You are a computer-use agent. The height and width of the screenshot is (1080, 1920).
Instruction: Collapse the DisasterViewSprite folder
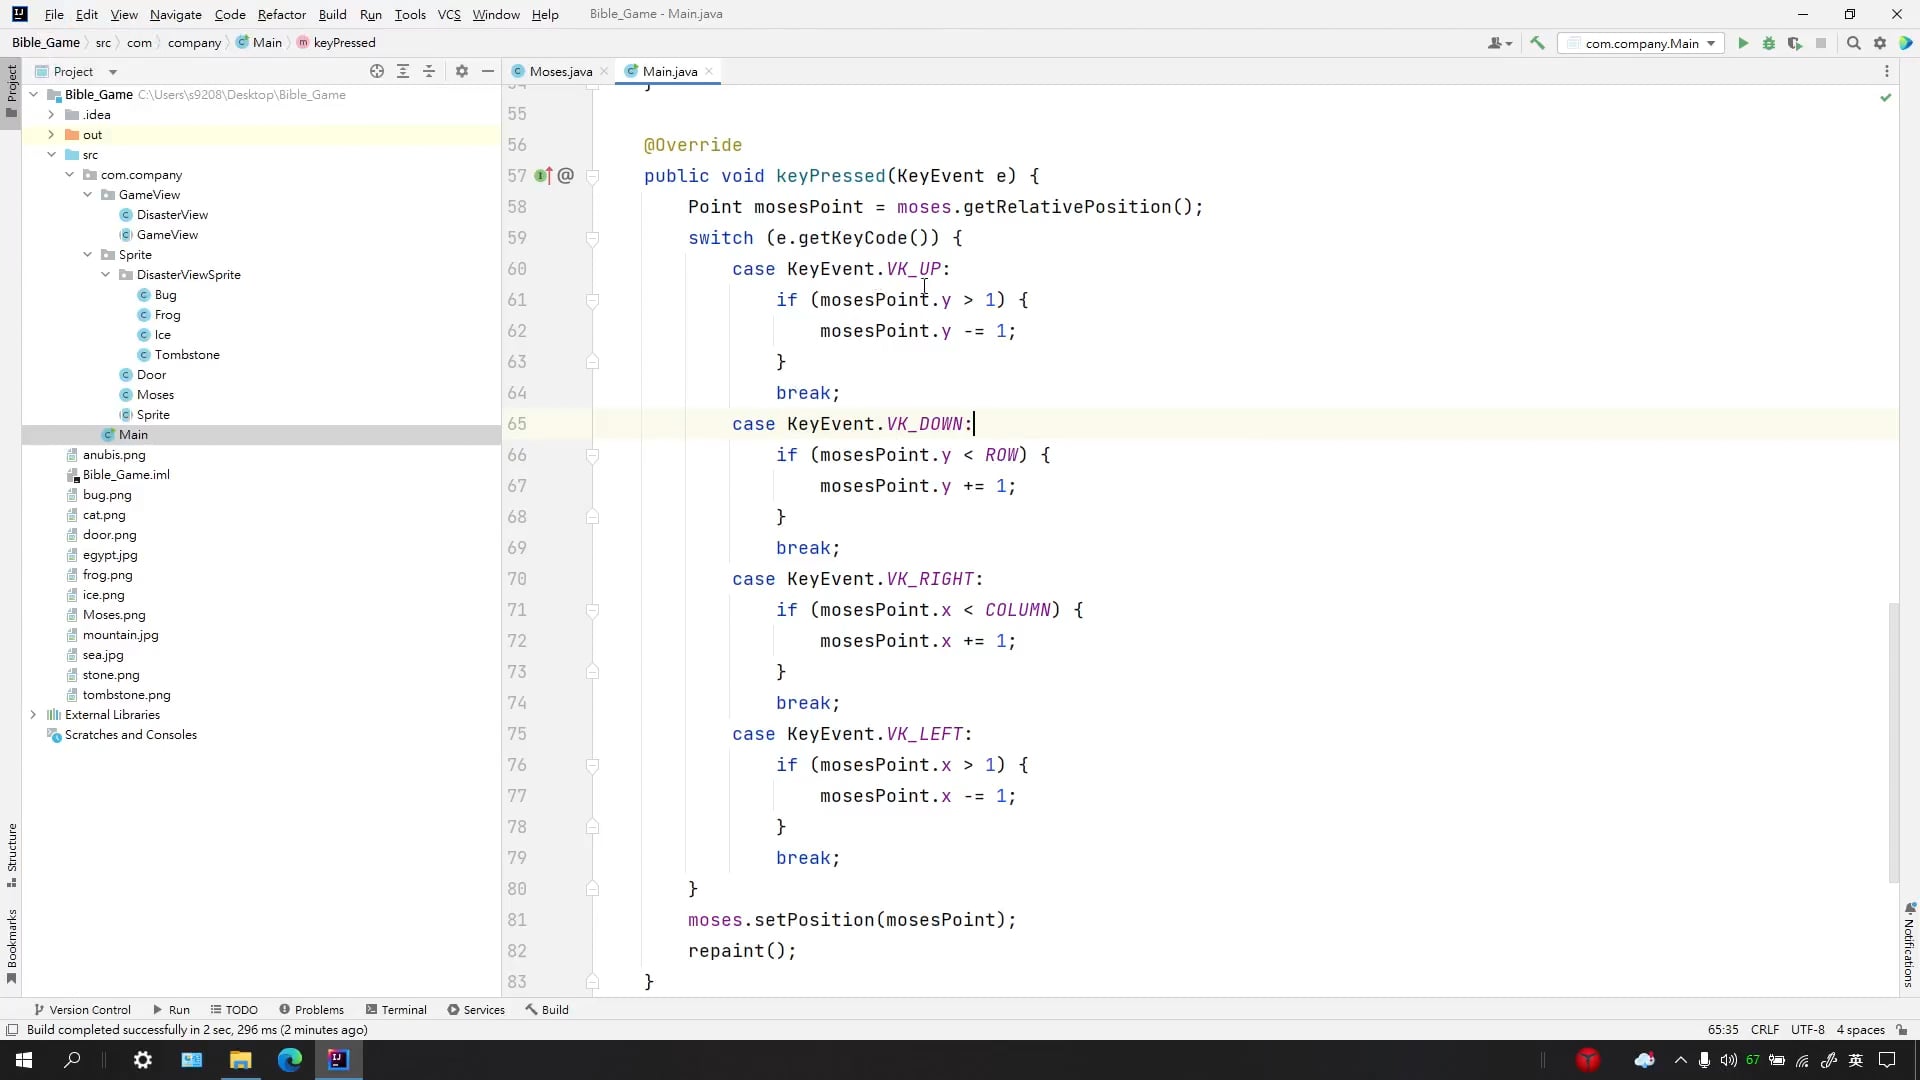click(x=106, y=275)
